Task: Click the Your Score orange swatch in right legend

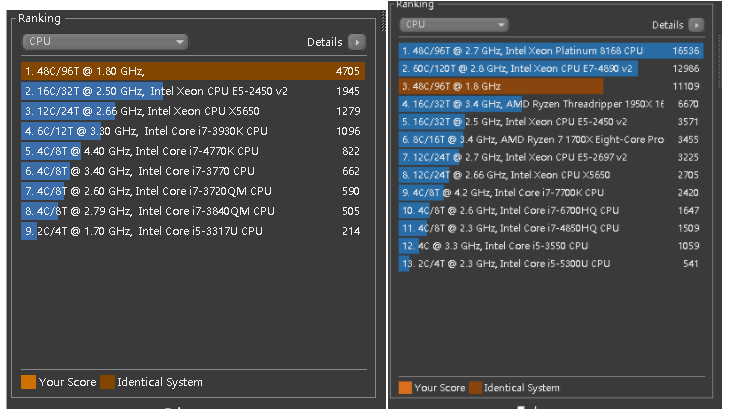Action: pyautogui.click(x=405, y=388)
